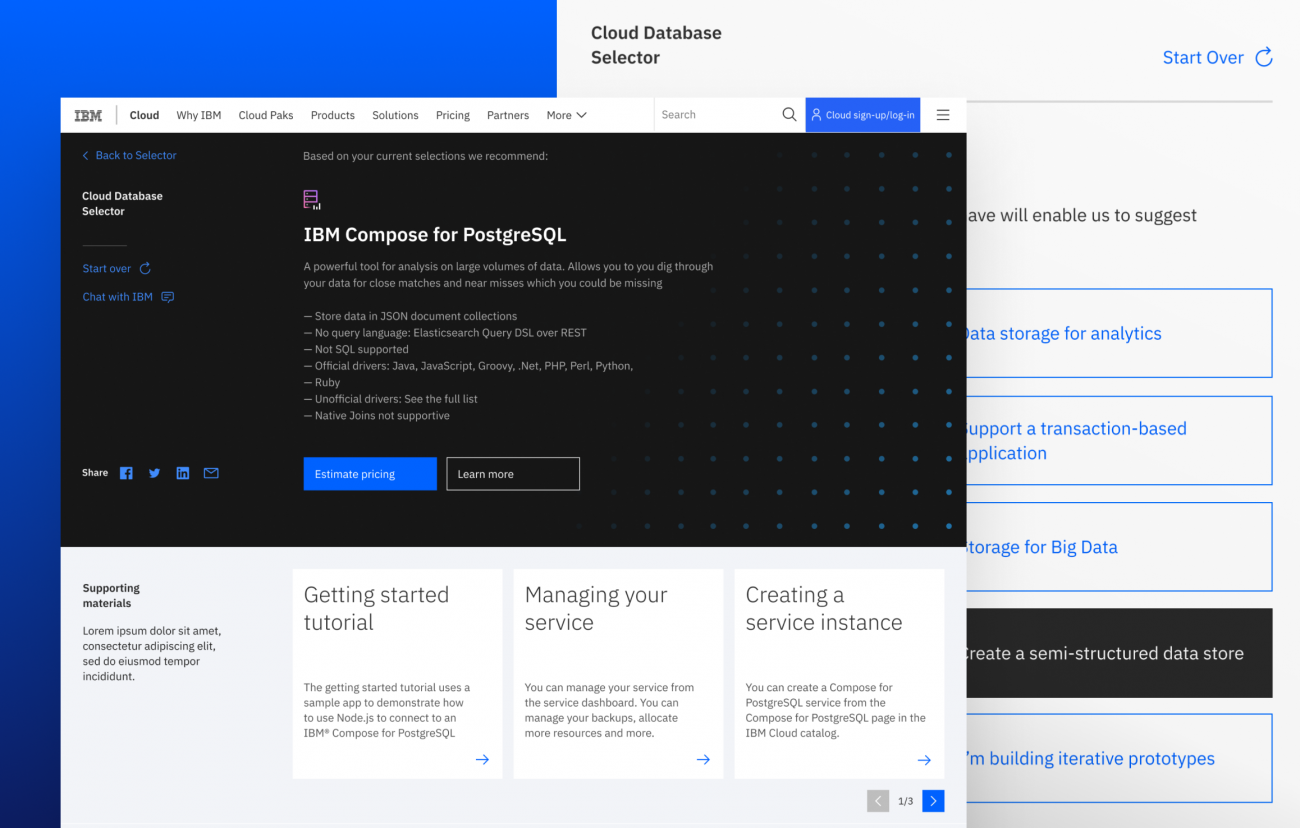
Task: Open the Solutions menu item
Action: coord(395,115)
